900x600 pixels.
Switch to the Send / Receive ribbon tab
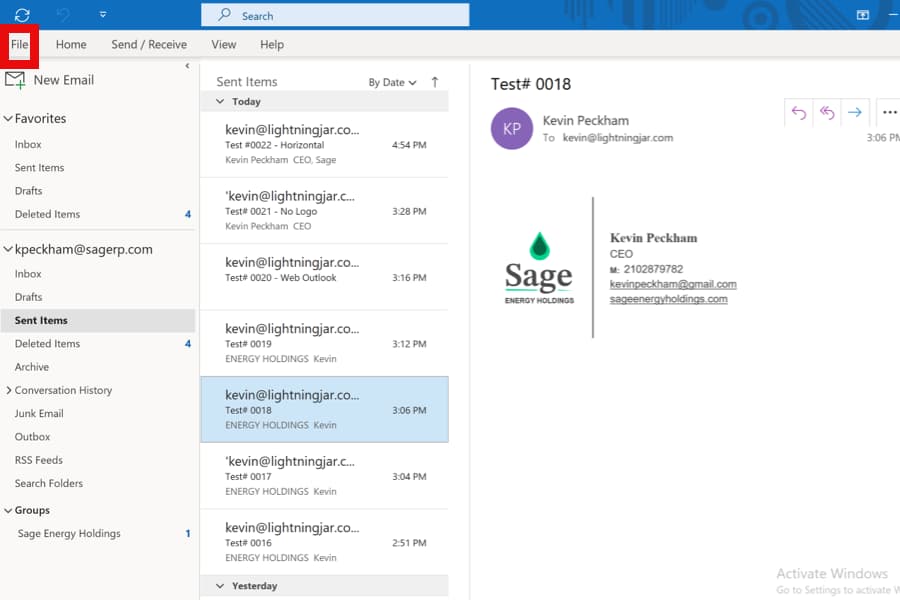[x=148, y=44]
